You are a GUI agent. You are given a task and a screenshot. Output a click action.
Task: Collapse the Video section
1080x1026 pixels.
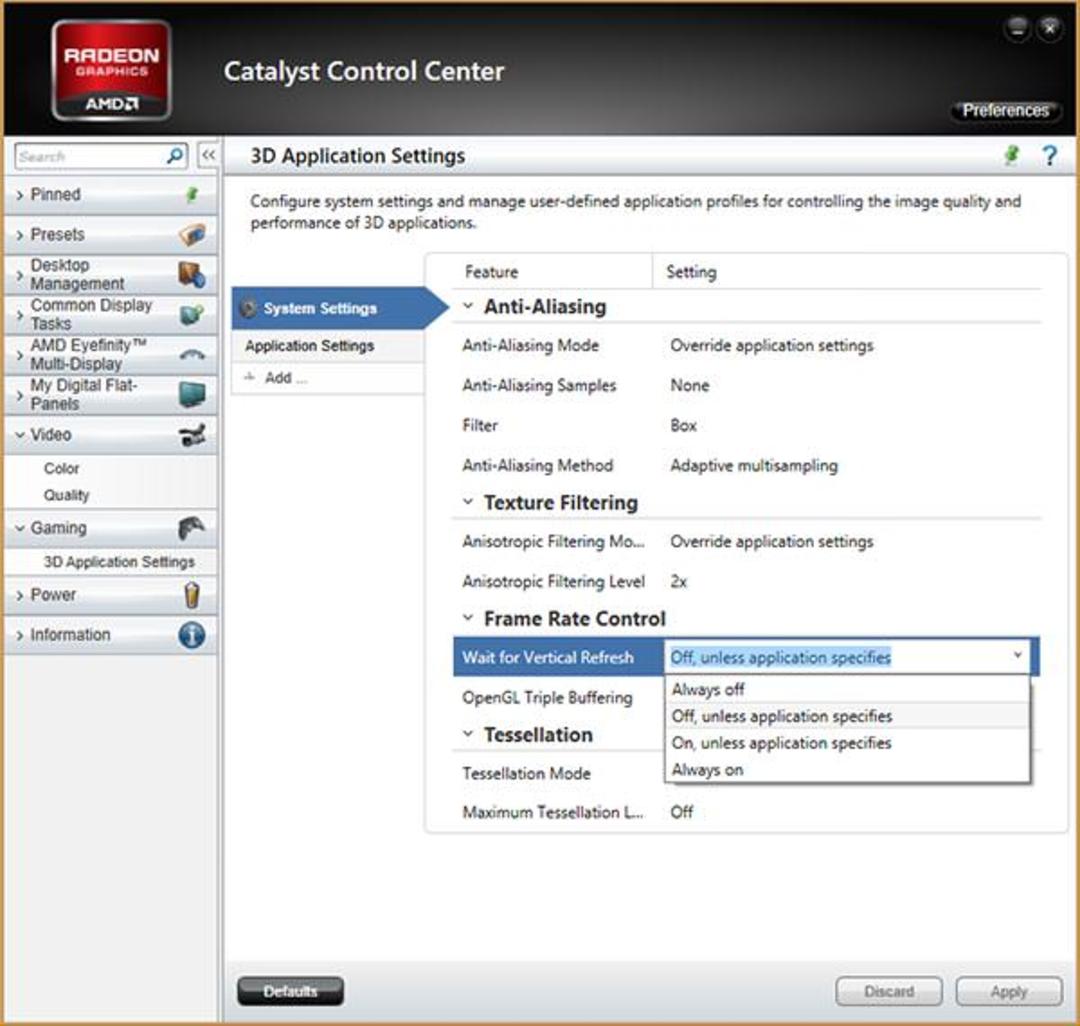pos(19,435)
